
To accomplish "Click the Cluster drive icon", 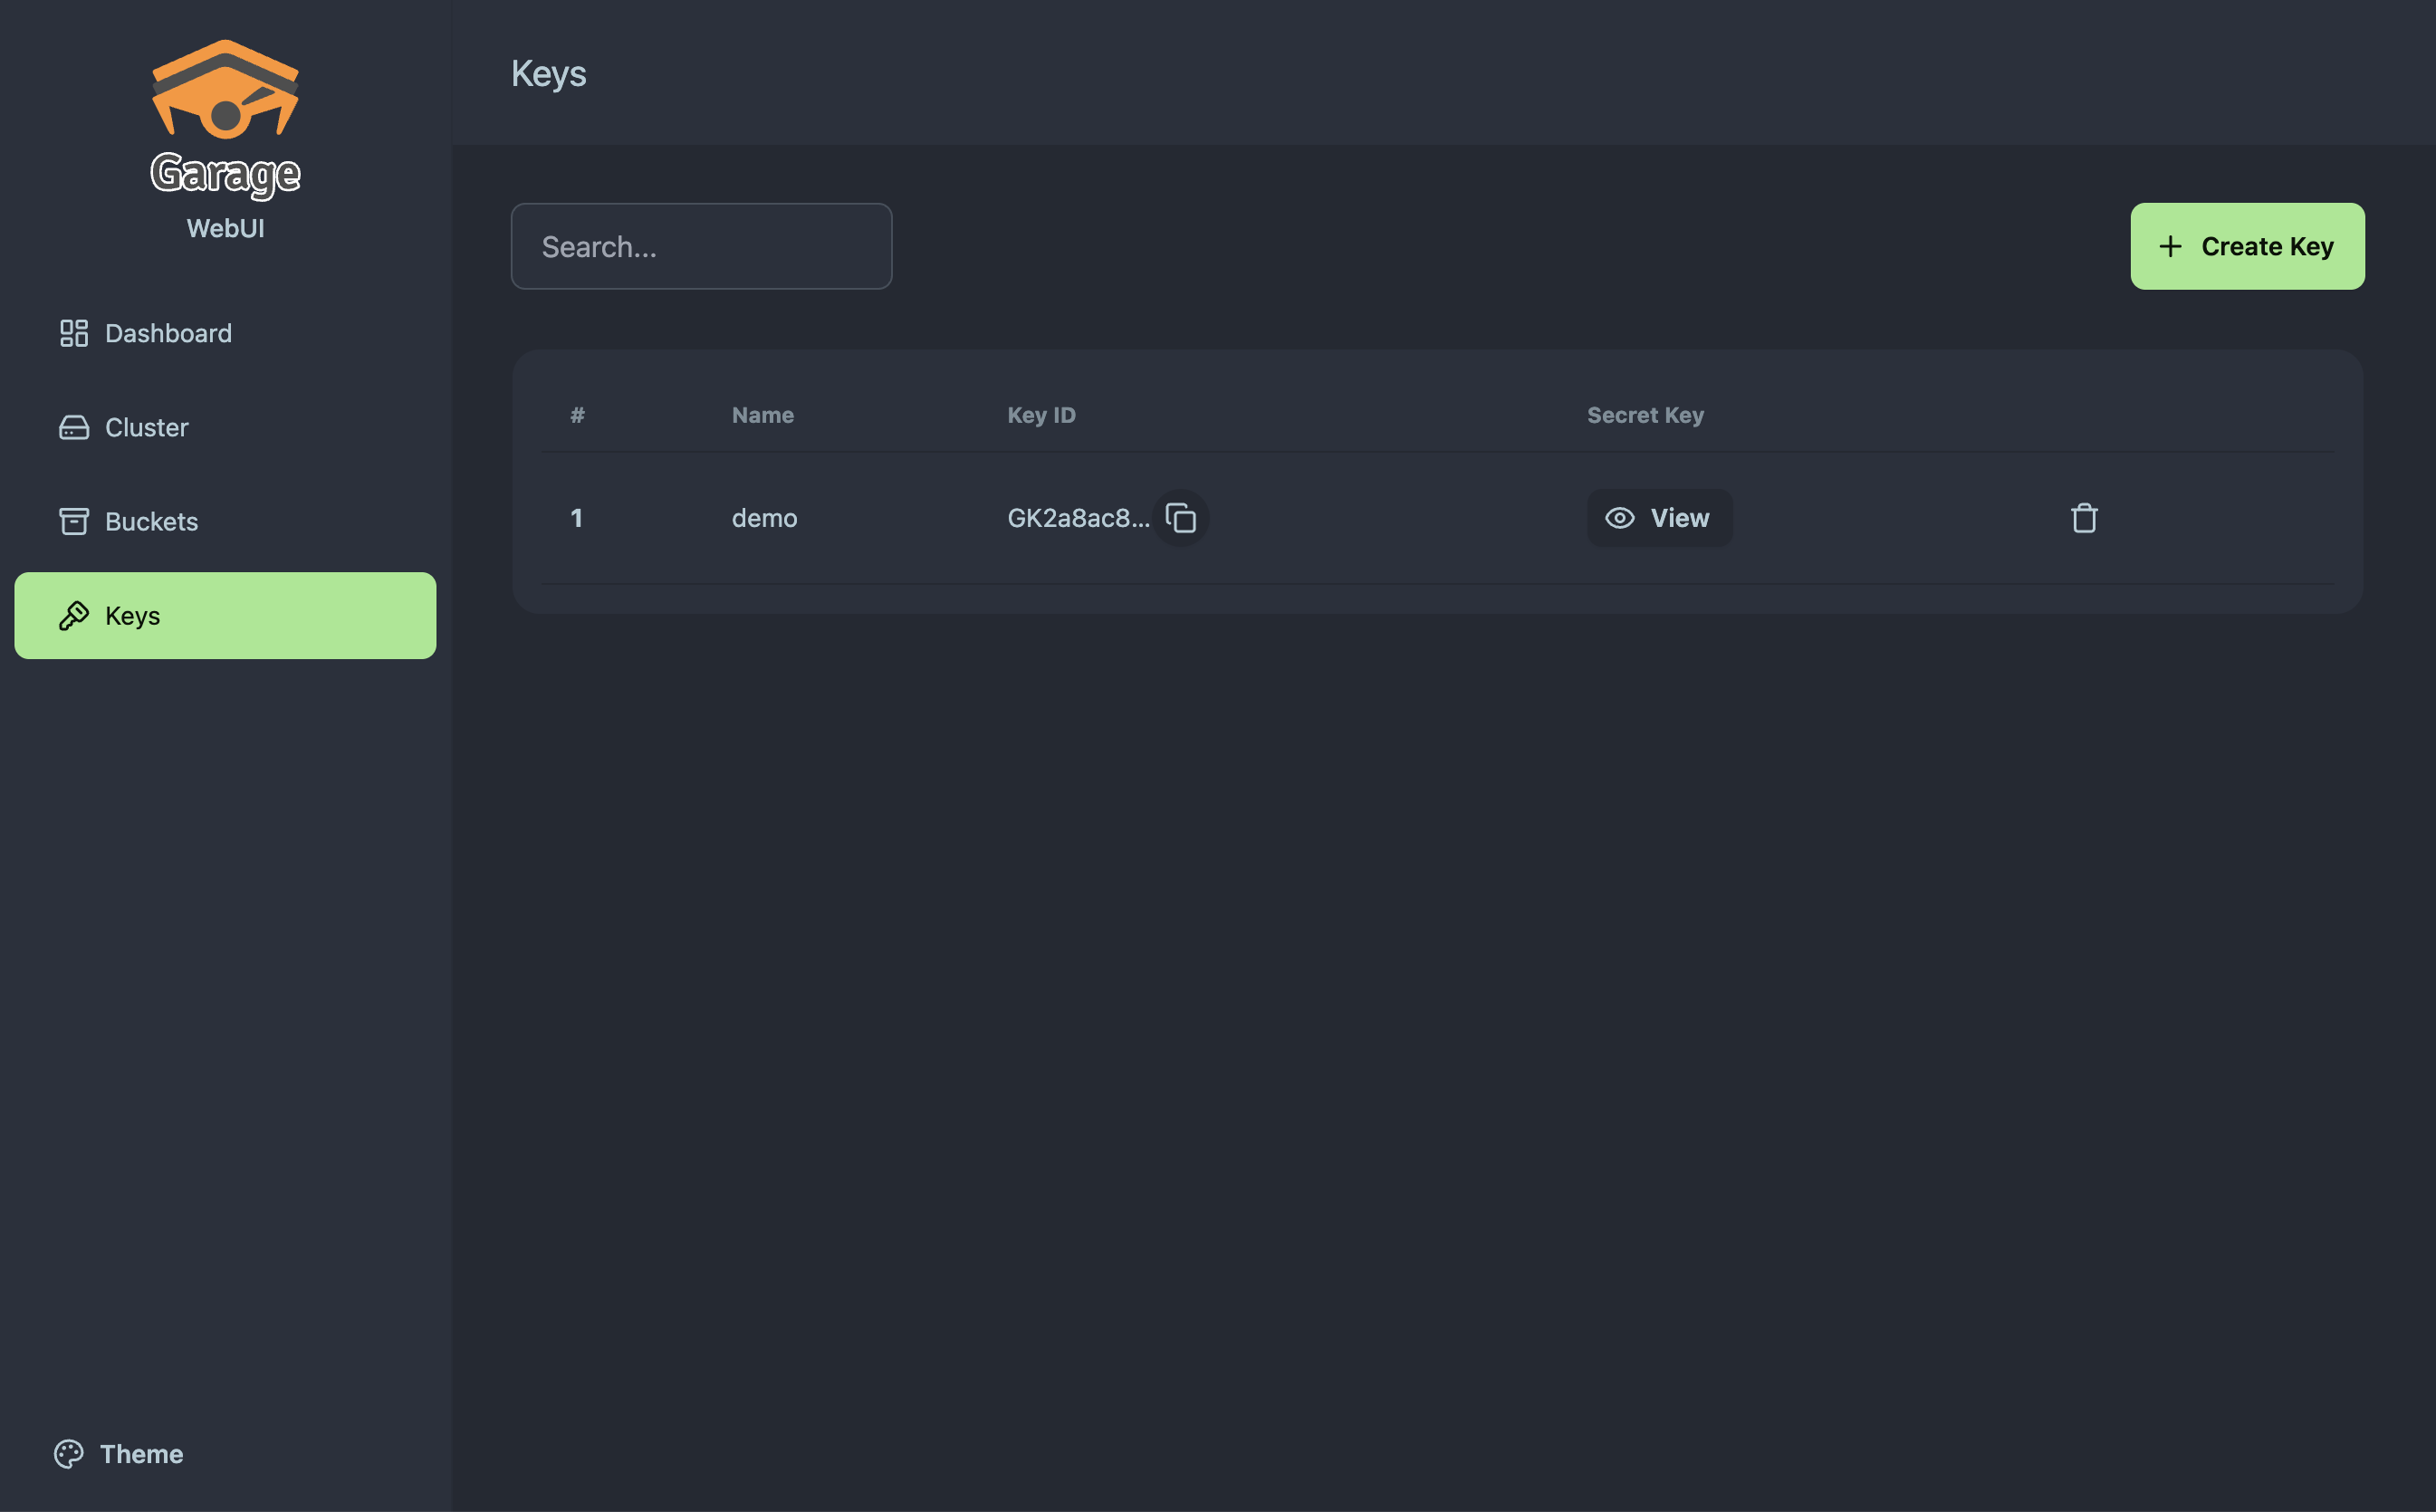I will pyautogui.click(x=74, y=427).
